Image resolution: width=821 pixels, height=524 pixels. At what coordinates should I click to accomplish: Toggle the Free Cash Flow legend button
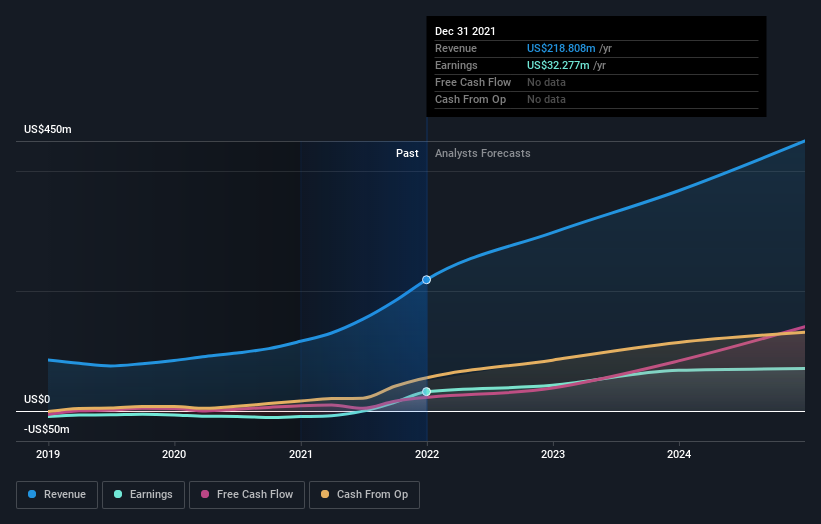tap(247, 495)
